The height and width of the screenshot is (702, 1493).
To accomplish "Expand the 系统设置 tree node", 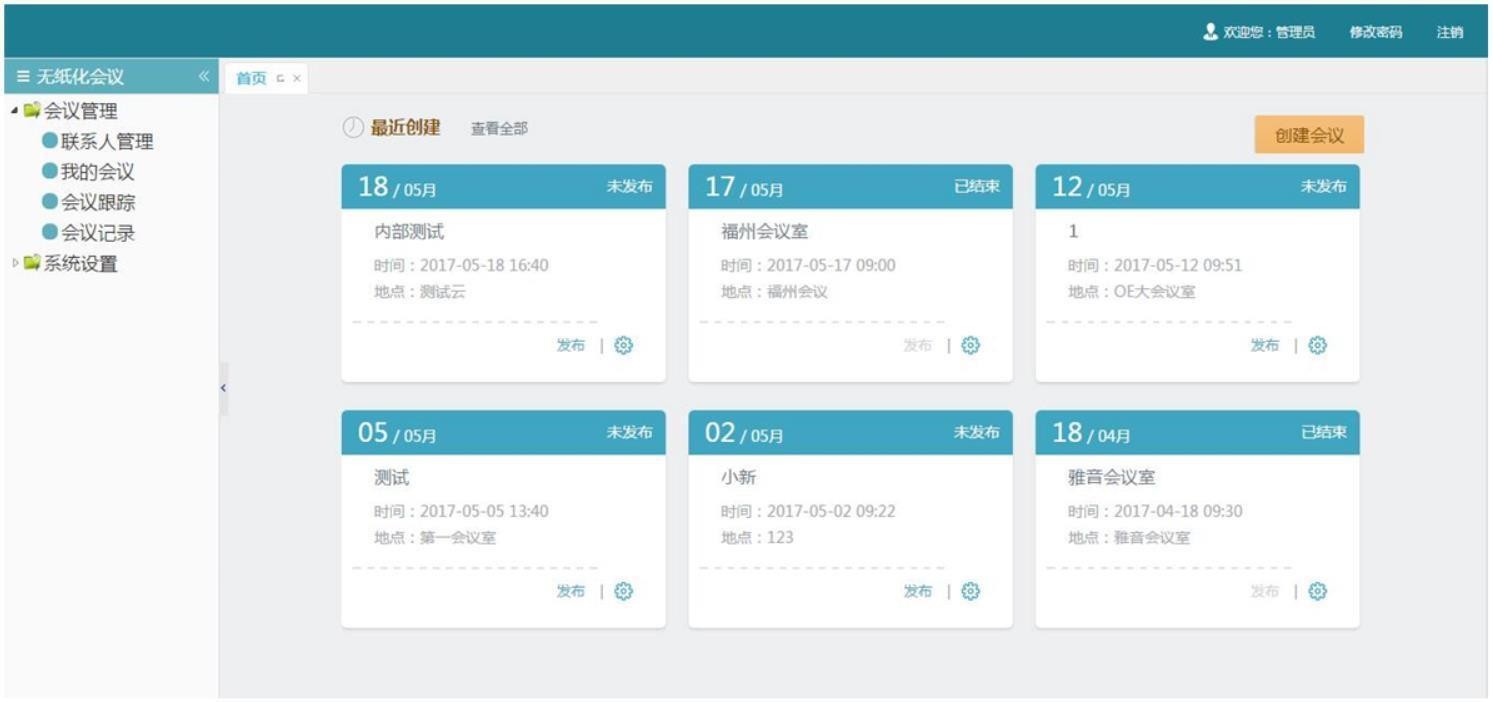I will (14, 263).
